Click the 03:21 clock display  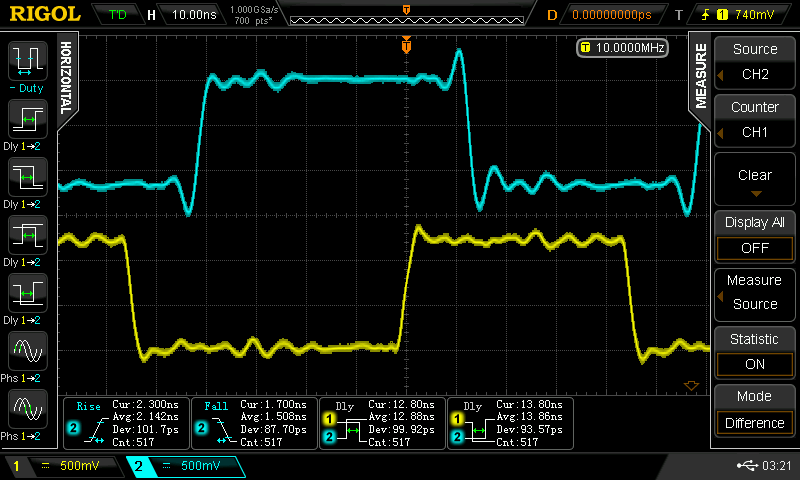776,466
